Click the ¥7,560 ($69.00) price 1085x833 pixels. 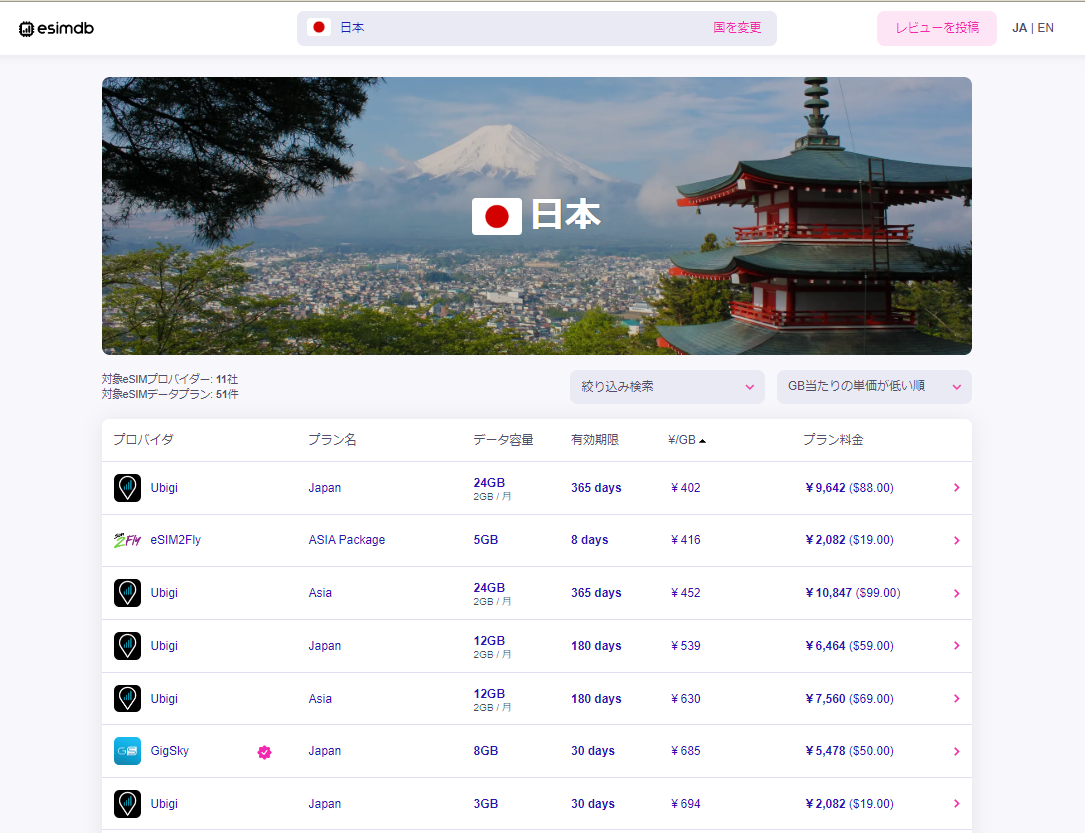(849, 699)
